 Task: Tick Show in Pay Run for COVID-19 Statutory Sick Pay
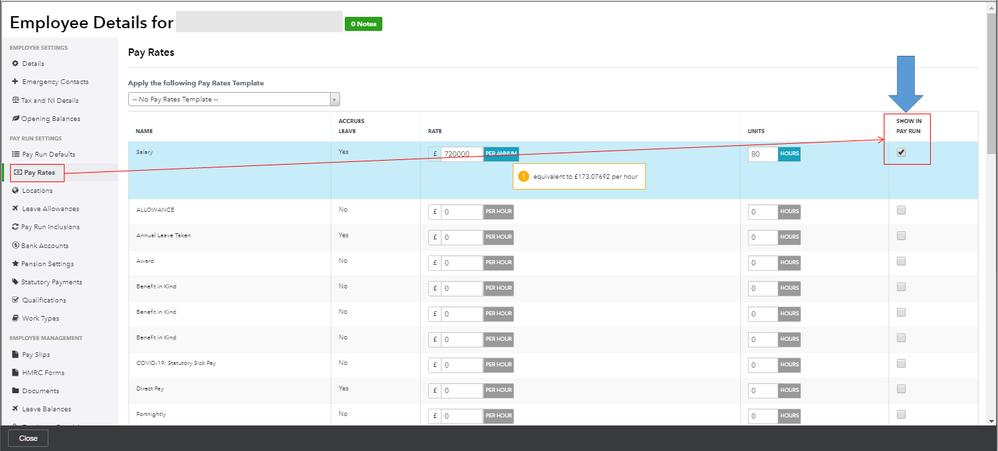[901, 363]
